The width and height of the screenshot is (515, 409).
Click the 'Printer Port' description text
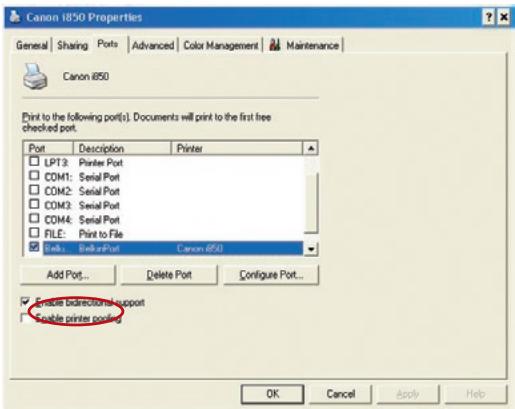pyautogui.click(x=101, y=163)
